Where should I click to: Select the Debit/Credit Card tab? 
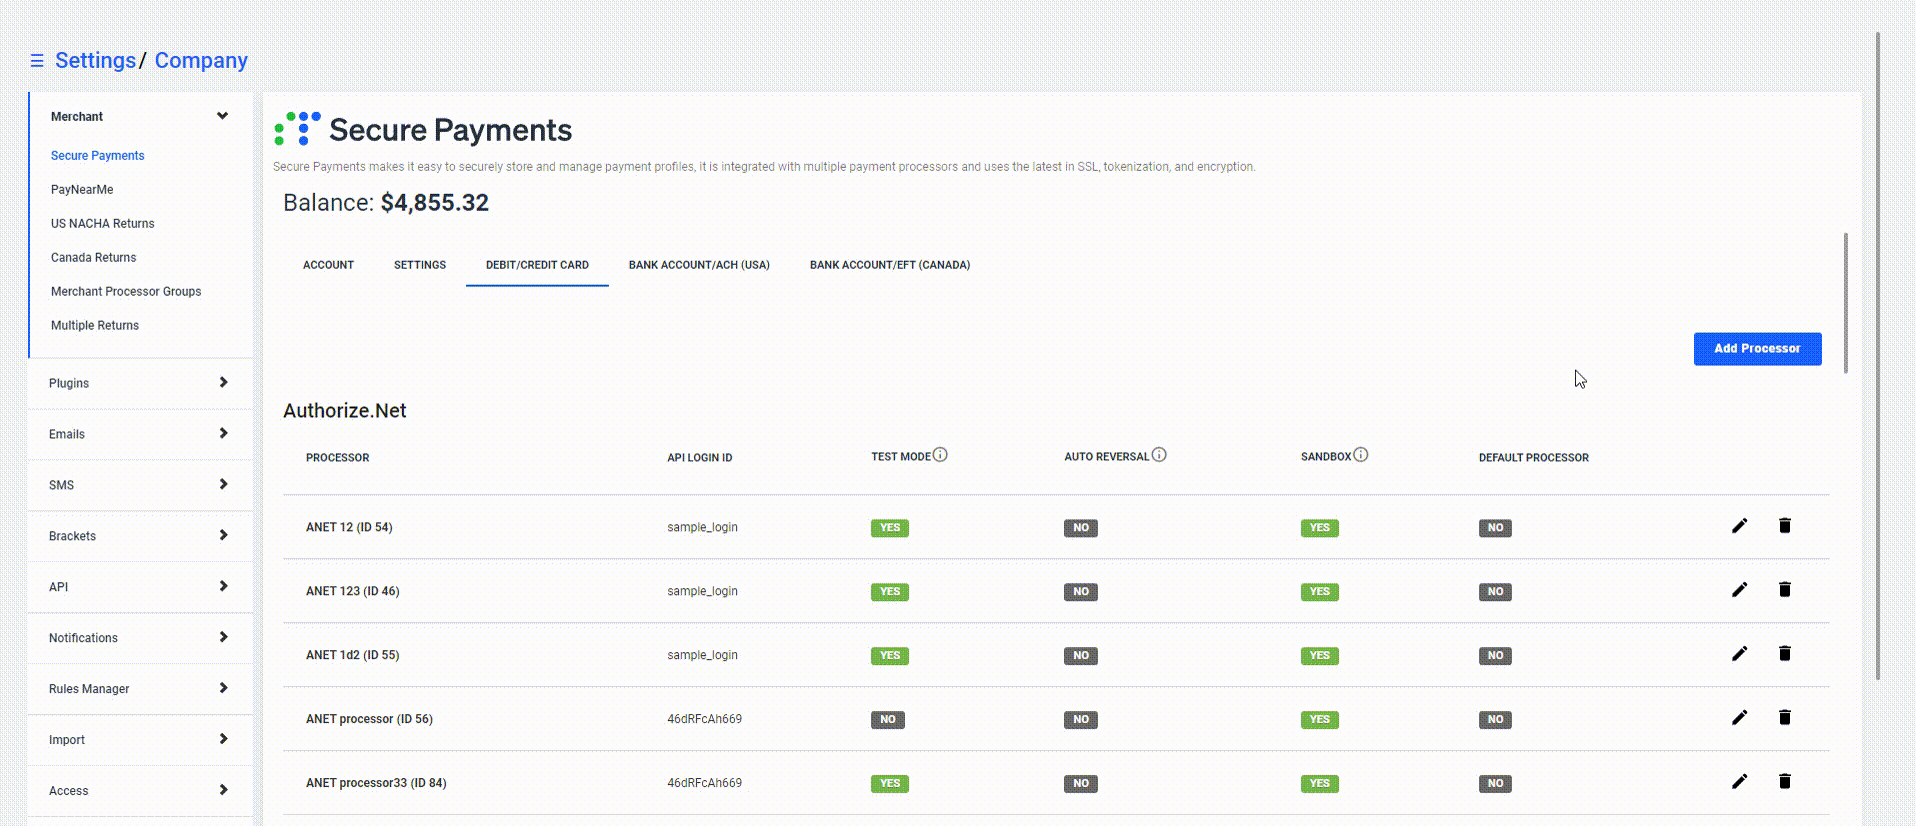coord(537,265)
